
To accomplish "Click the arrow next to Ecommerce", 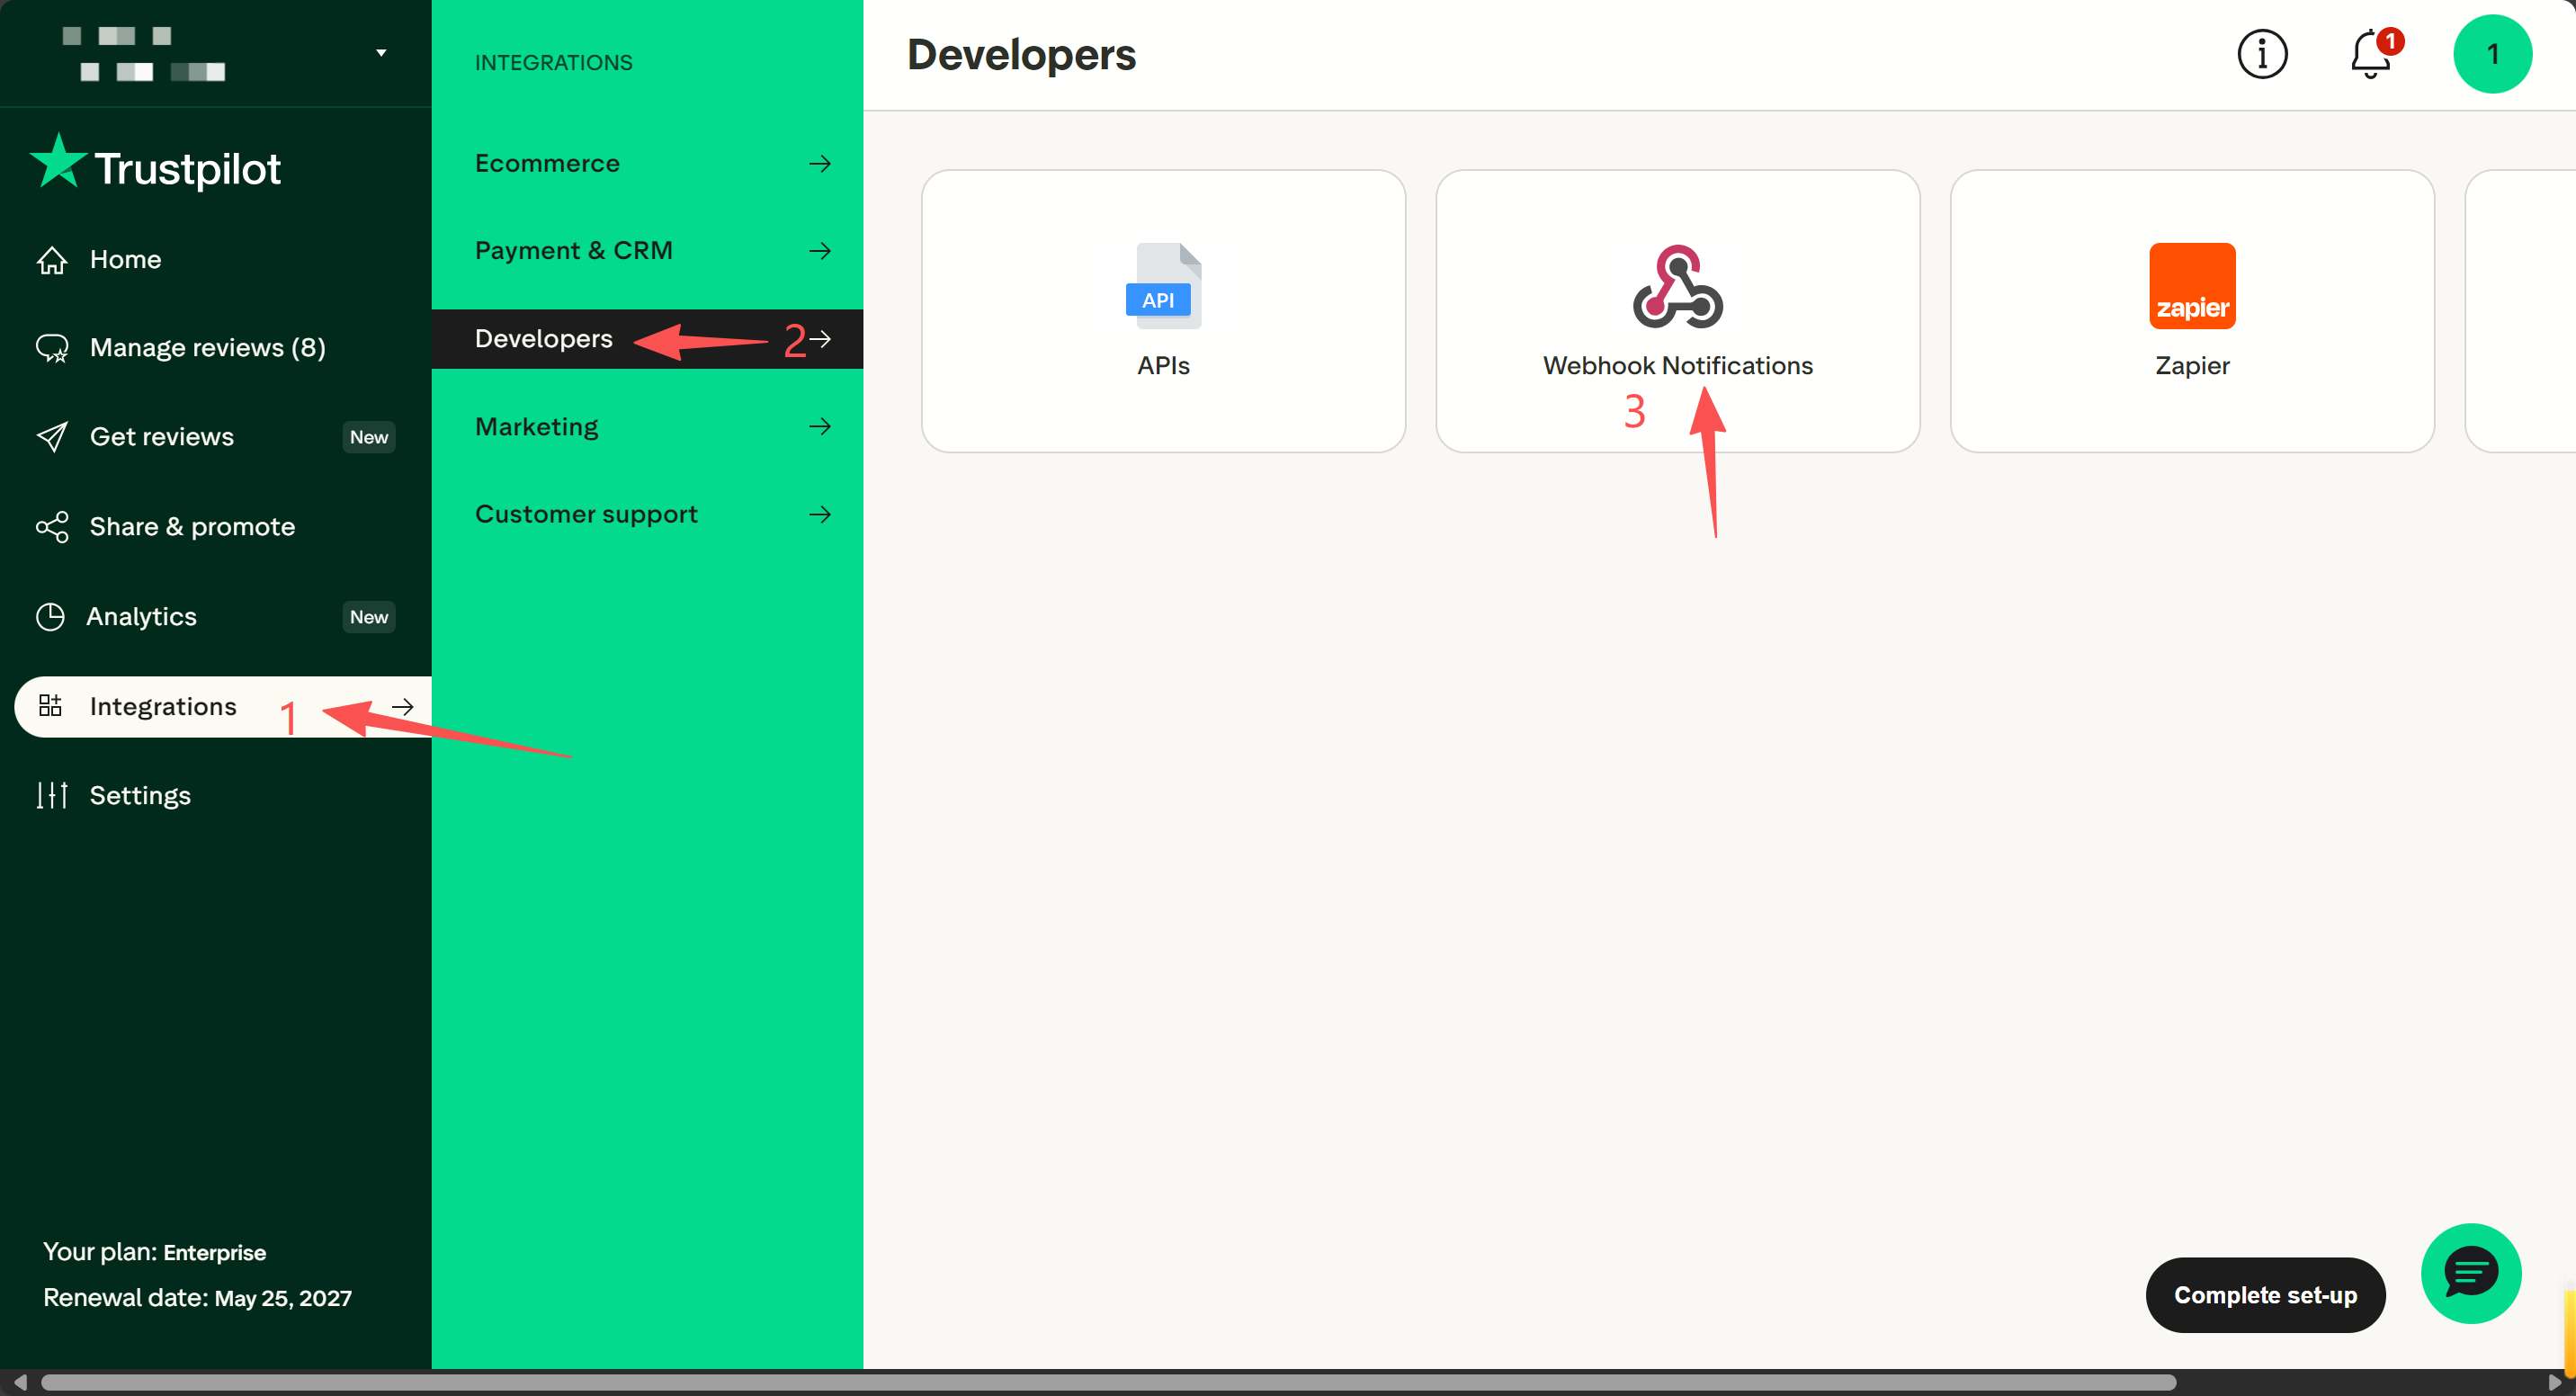I will pyautogui.click(x=820, y=163).
